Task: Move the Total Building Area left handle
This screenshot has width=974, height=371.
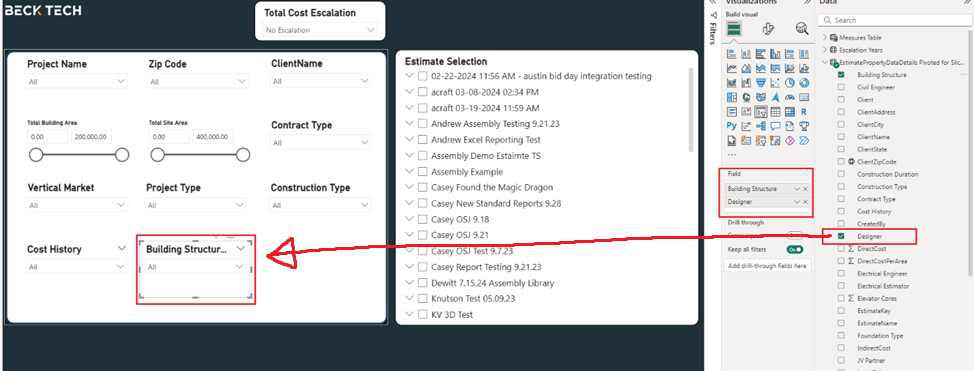Action: pyautogui.click(x=36, y=155)
